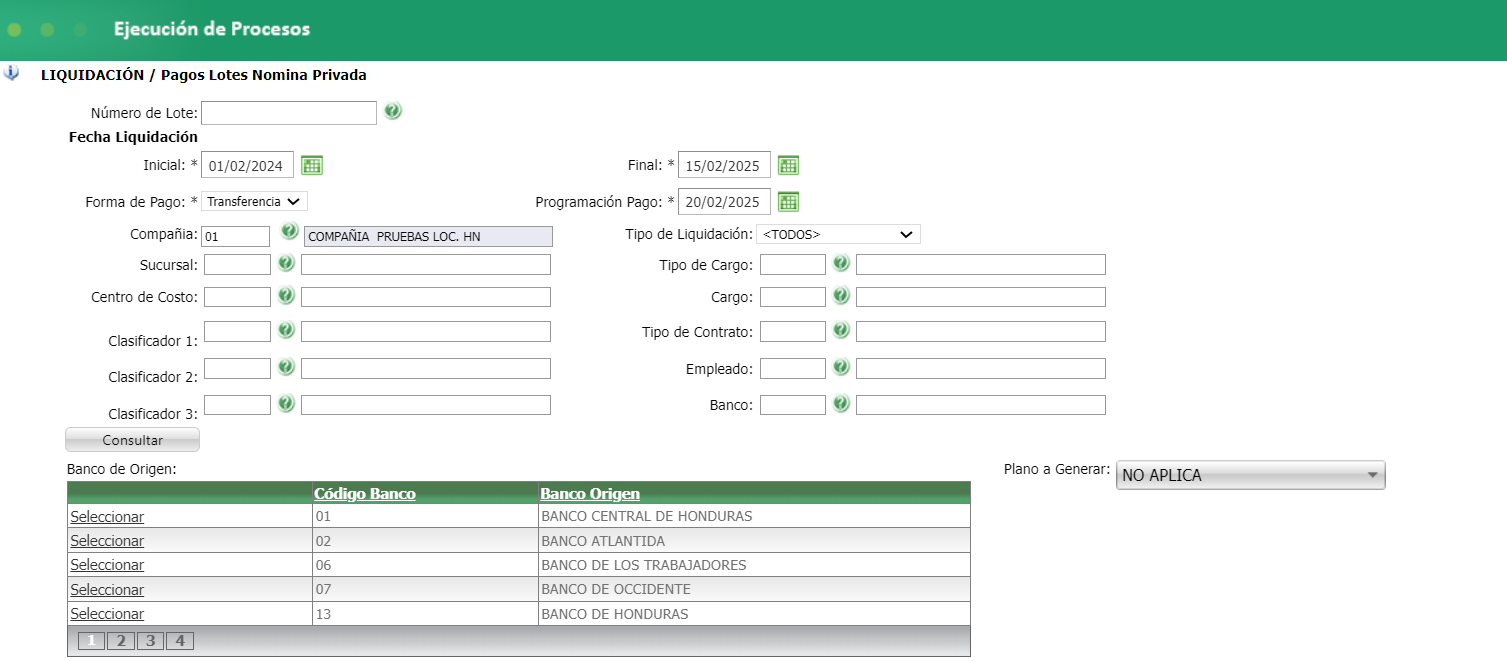This screenshot has height=661, width=1507.
Task: Sort table by Banco Origen header
Action: [590, 493]
